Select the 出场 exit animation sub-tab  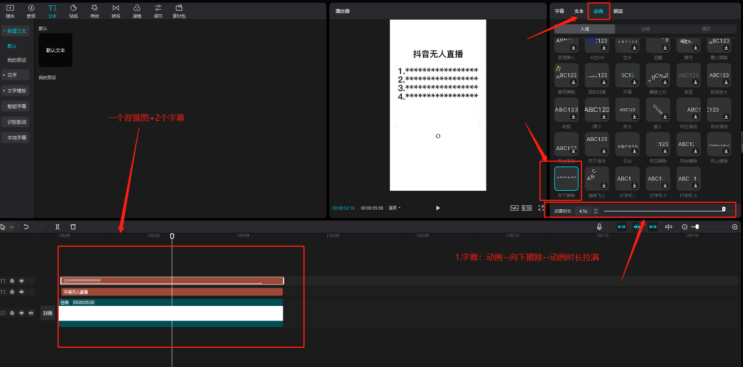coord(645,29)
